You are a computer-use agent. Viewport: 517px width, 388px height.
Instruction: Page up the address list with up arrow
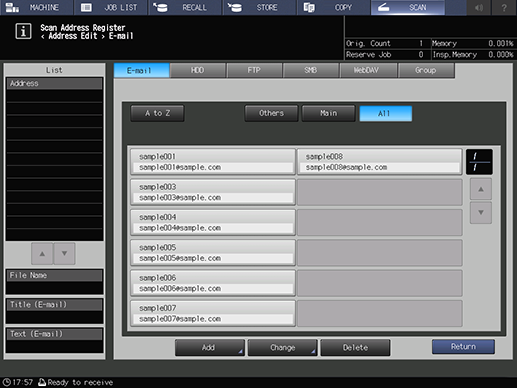(481, 189)
